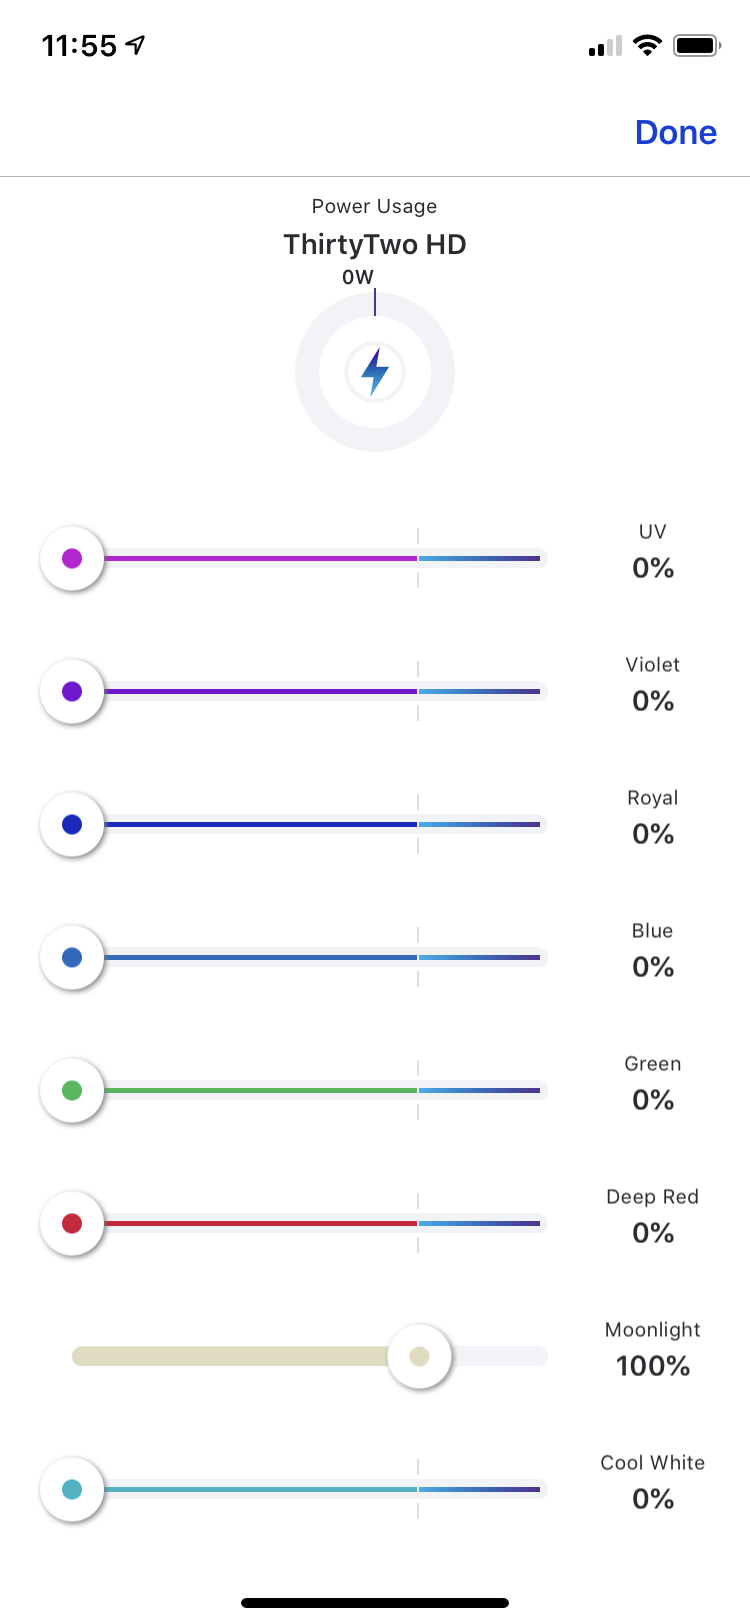Select the Blue channel slider knob
The image size is (750, 1624).
pyautogui.click(x=72, y=957)
